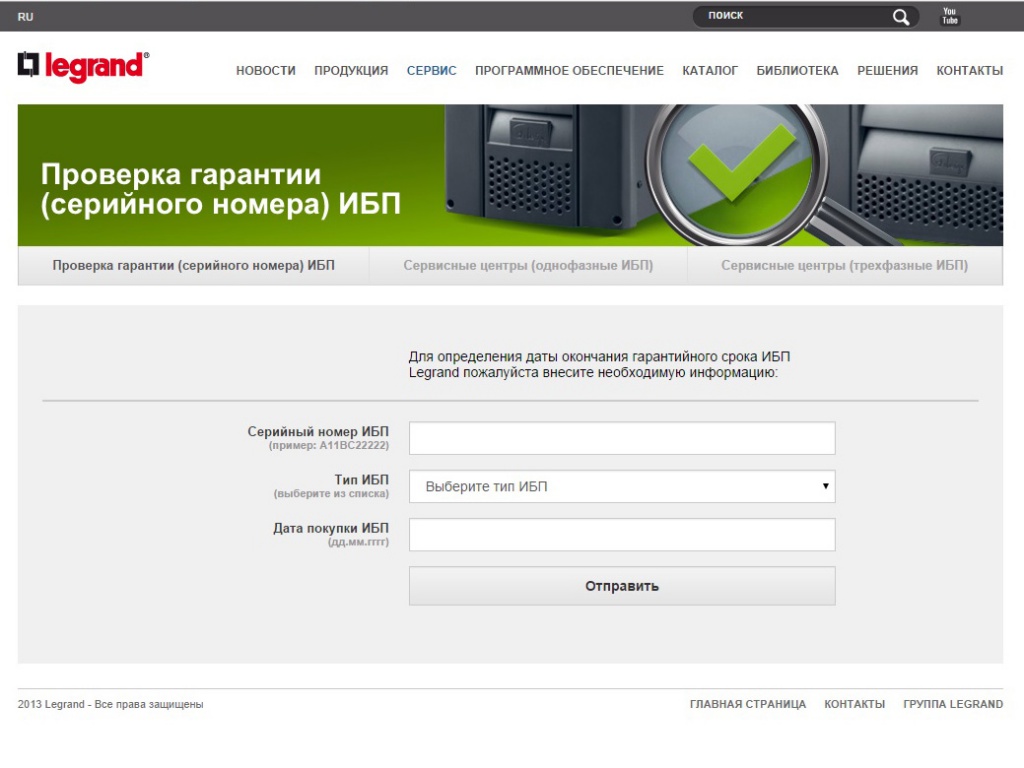Click the Дата покупки ИБП input field

click(622, 535)
